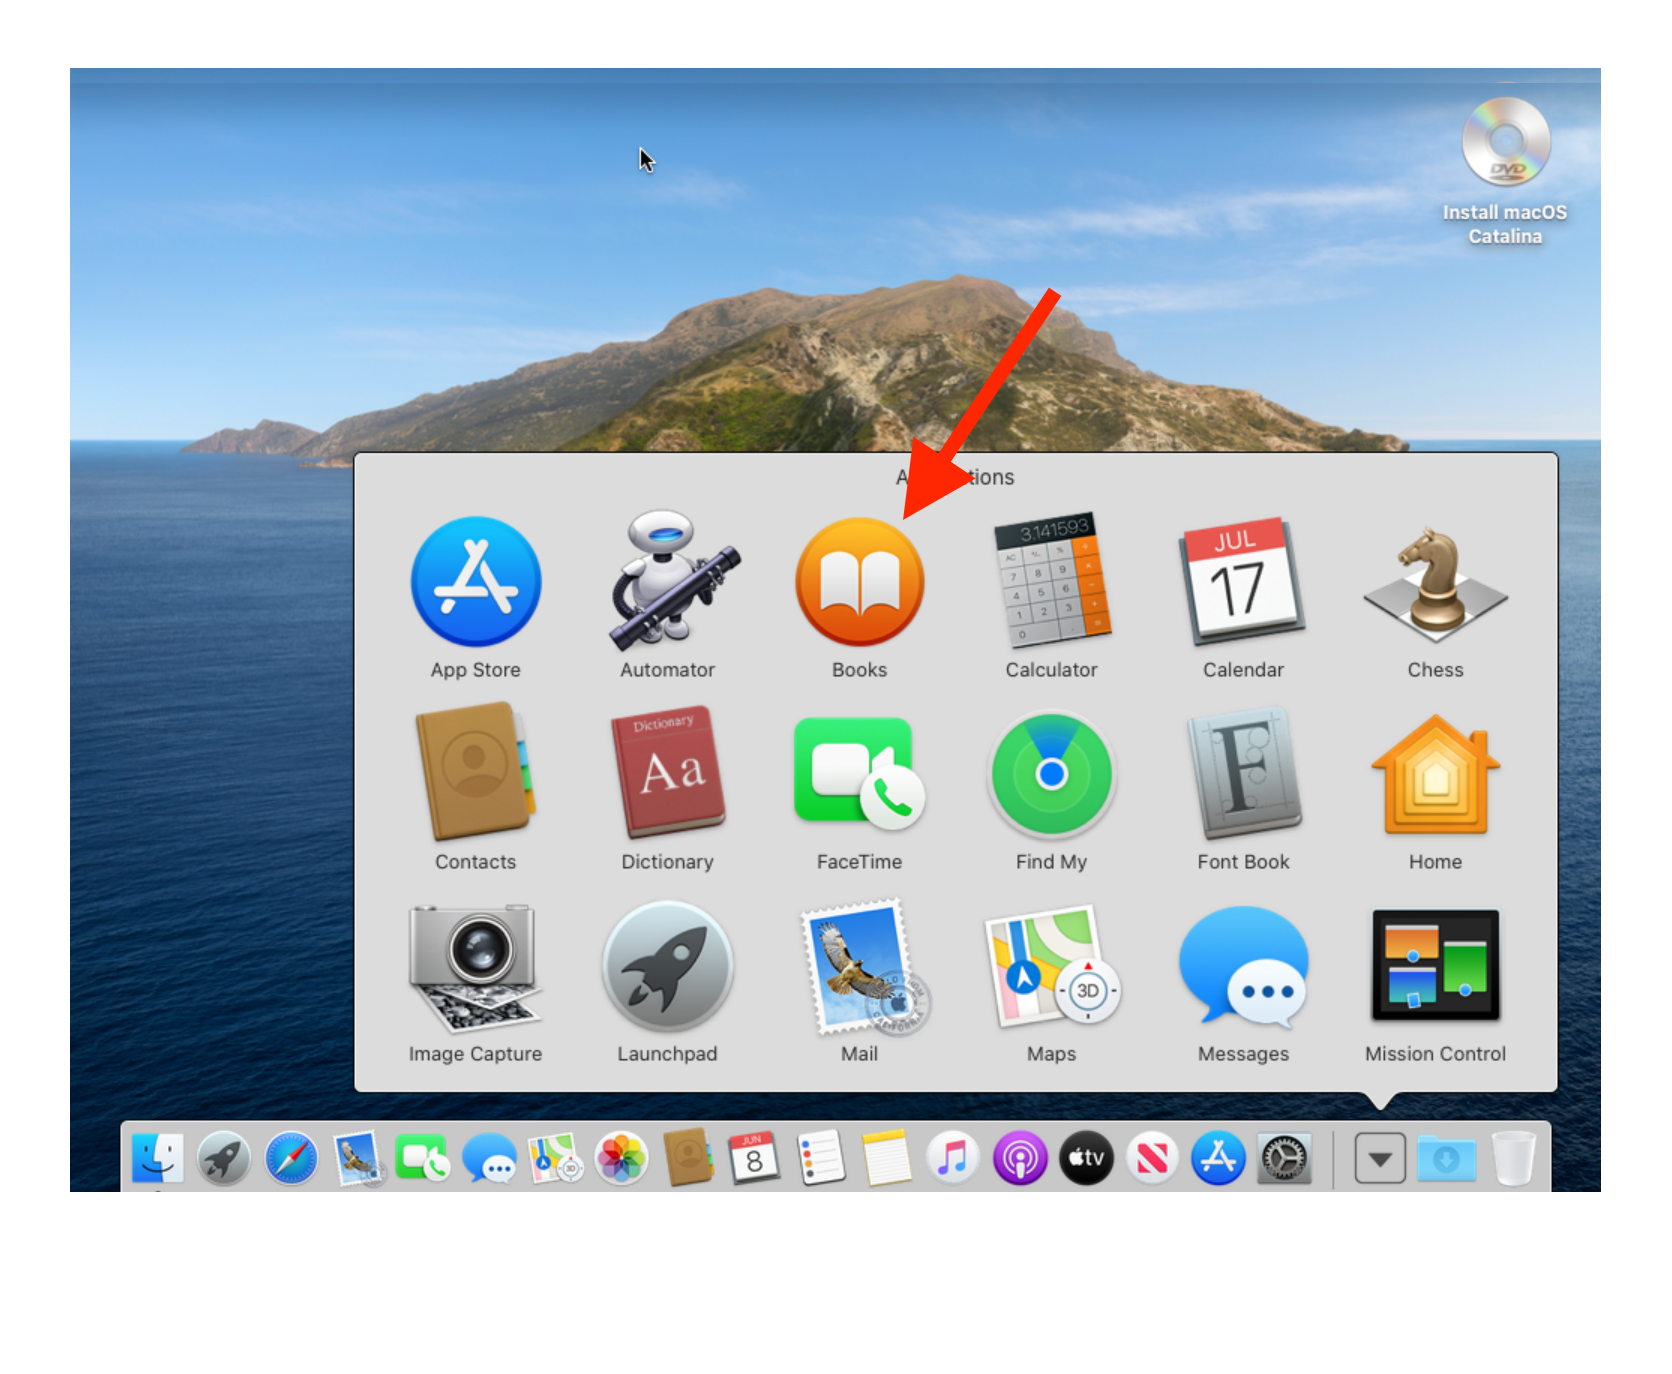Open the Trash in the Dock
Screen dimensions: 1672x1374
coord(1514,1158)
